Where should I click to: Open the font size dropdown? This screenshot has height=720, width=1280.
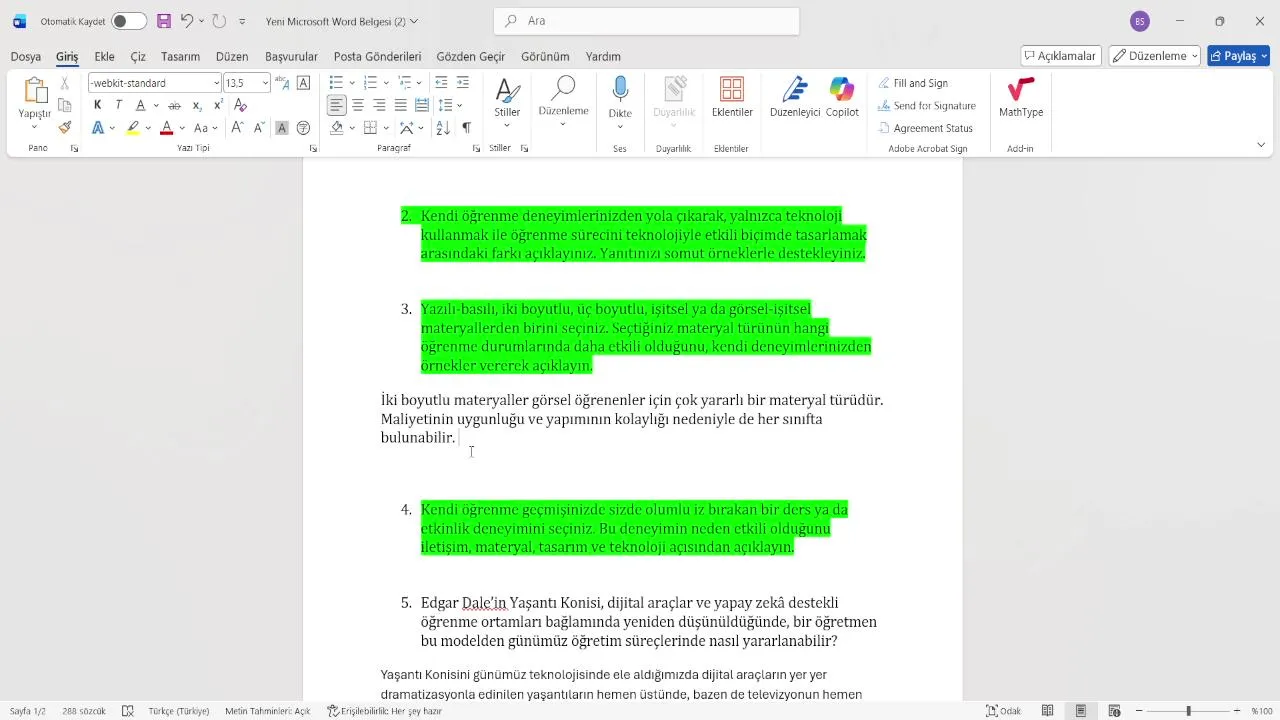tap(265, 83)
